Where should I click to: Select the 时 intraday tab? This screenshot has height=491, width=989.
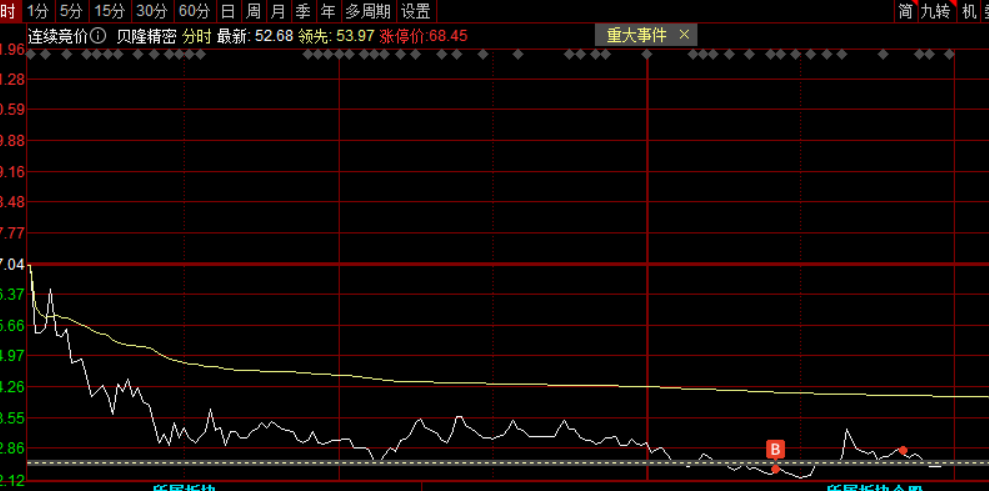tap(9, 11)
